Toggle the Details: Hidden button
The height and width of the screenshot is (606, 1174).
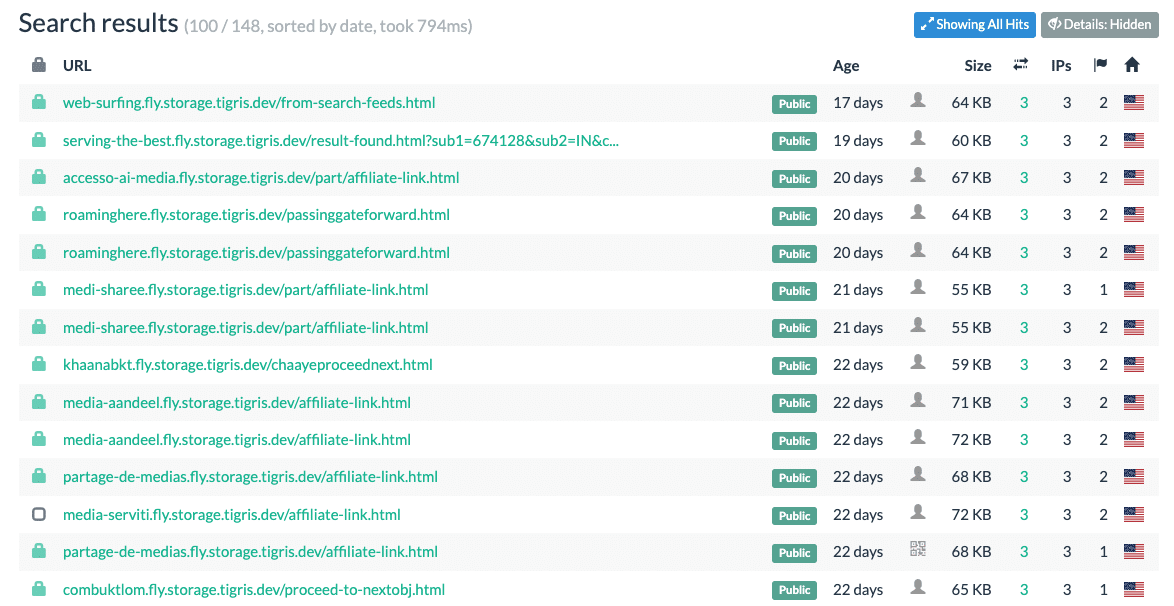point(1099,25)
